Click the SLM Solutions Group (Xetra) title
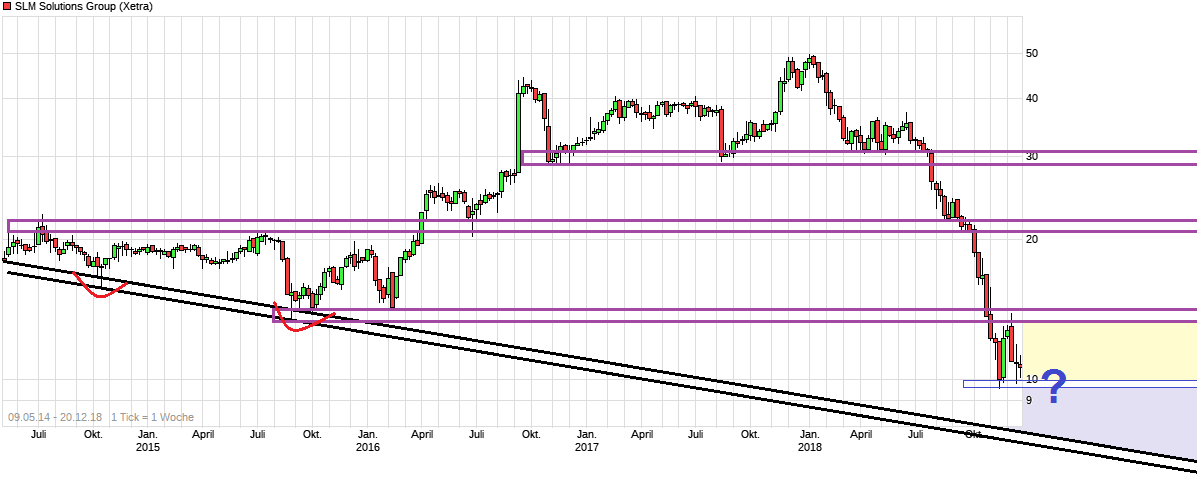 pyautogui.click(x=70, y=6)
